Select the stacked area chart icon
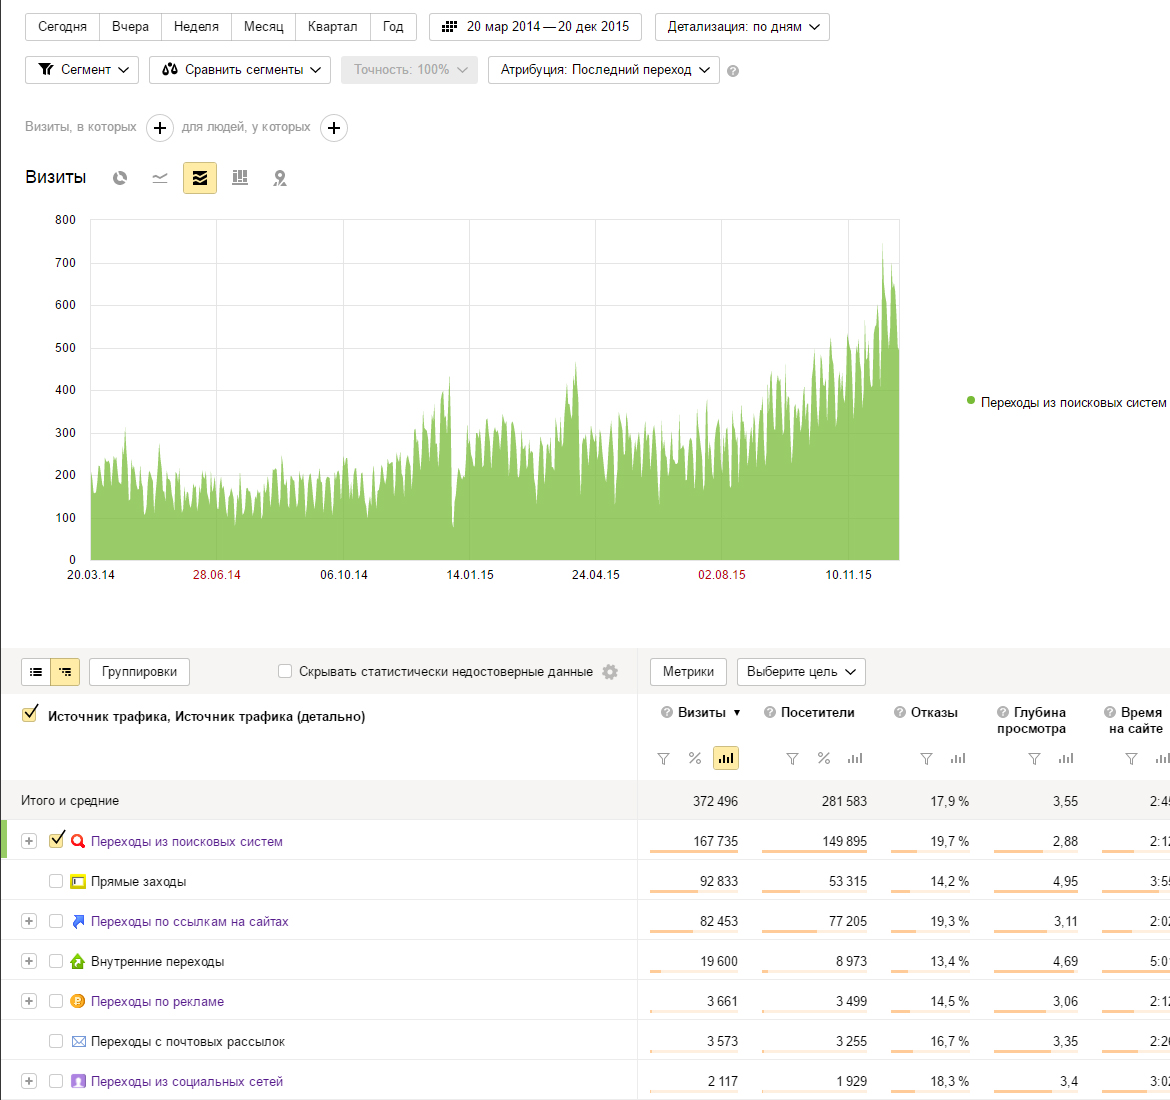1170x1100 pixels. [200, 178]
